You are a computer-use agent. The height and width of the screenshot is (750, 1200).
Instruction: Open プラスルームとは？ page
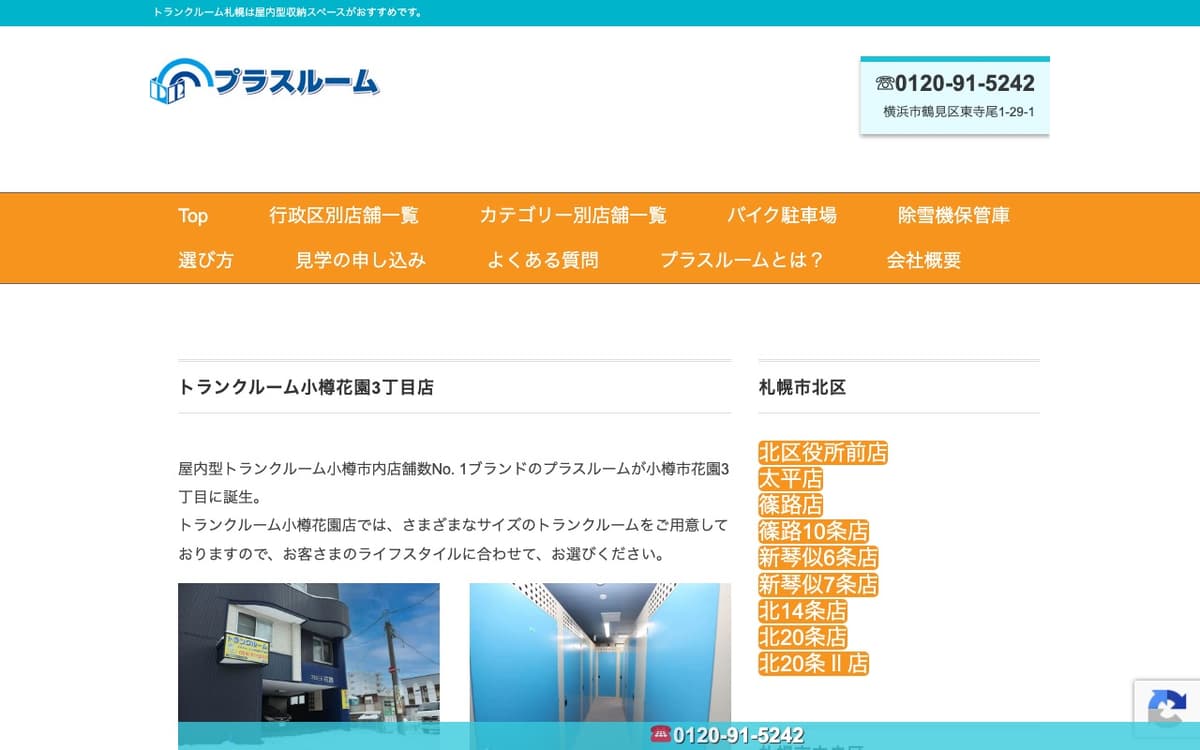click(742, 260)
